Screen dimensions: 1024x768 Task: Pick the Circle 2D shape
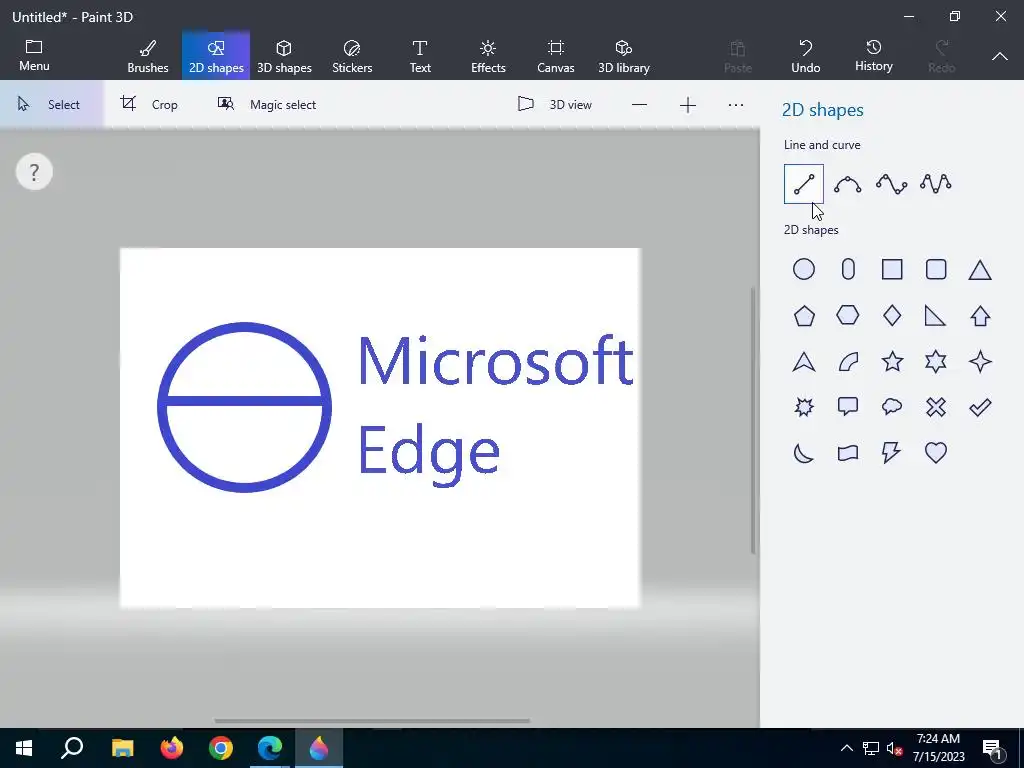[x=804, y=269]
